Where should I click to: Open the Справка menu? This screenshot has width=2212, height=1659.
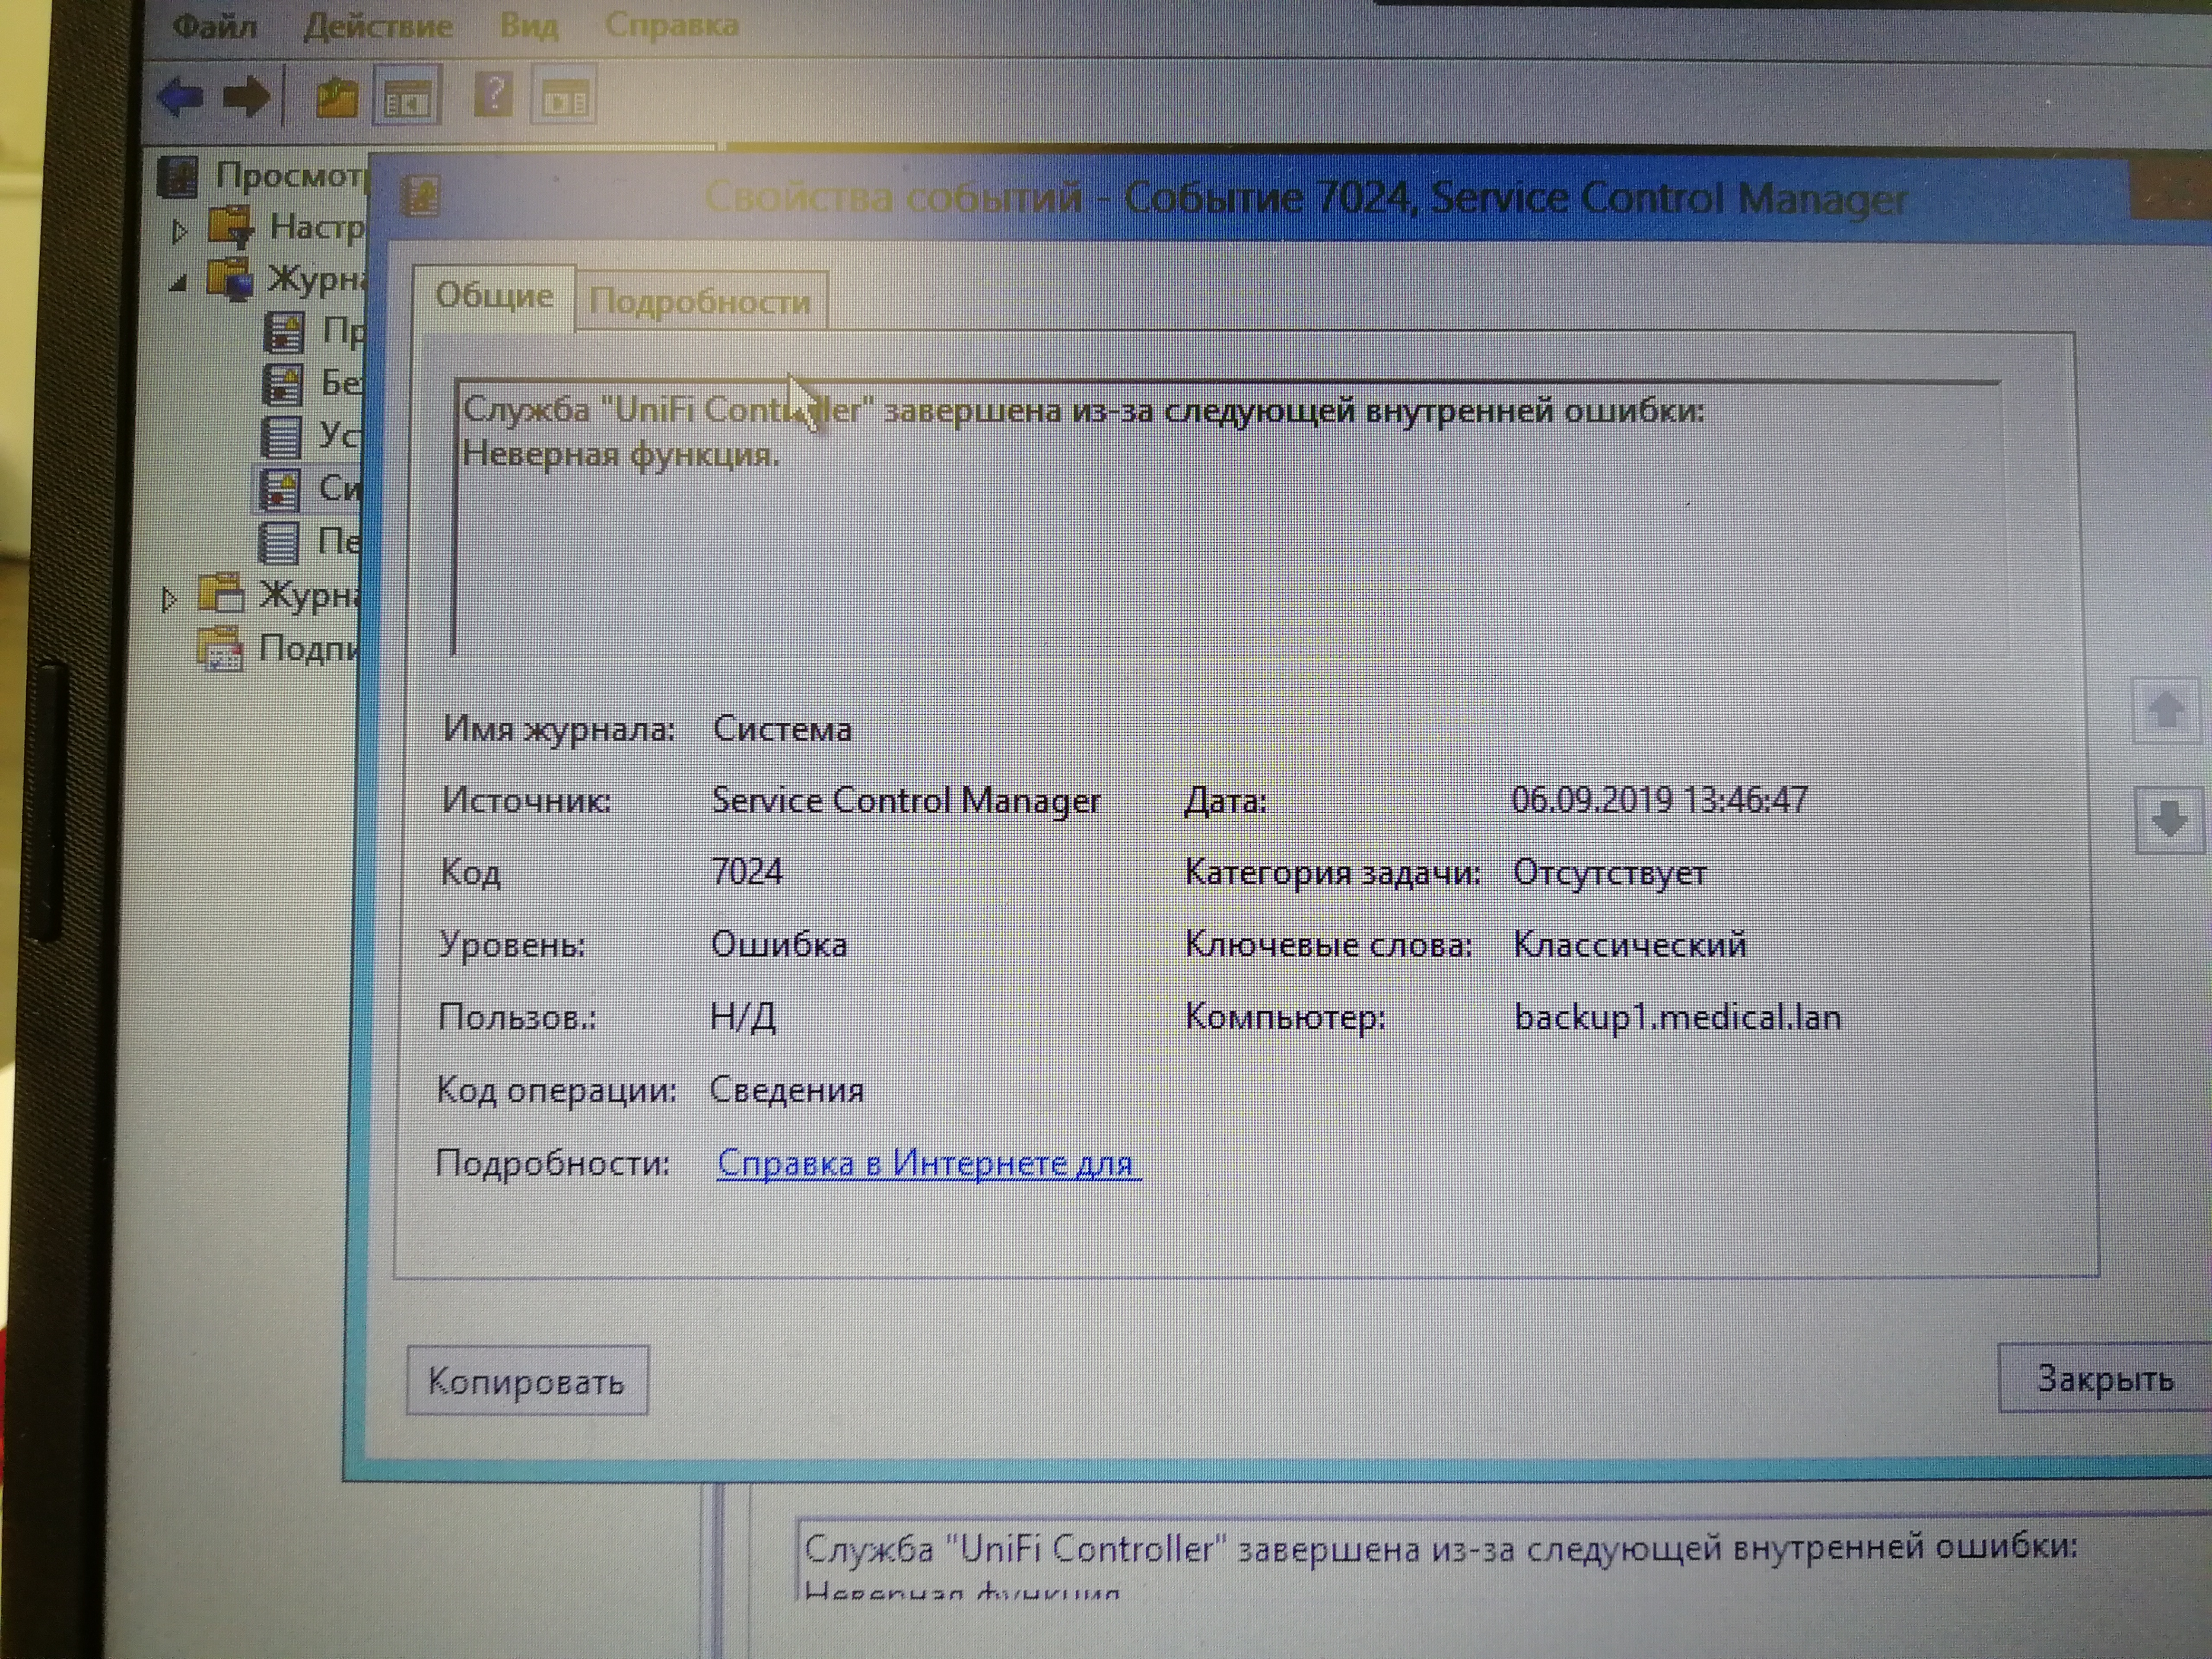tap(672, 24)
